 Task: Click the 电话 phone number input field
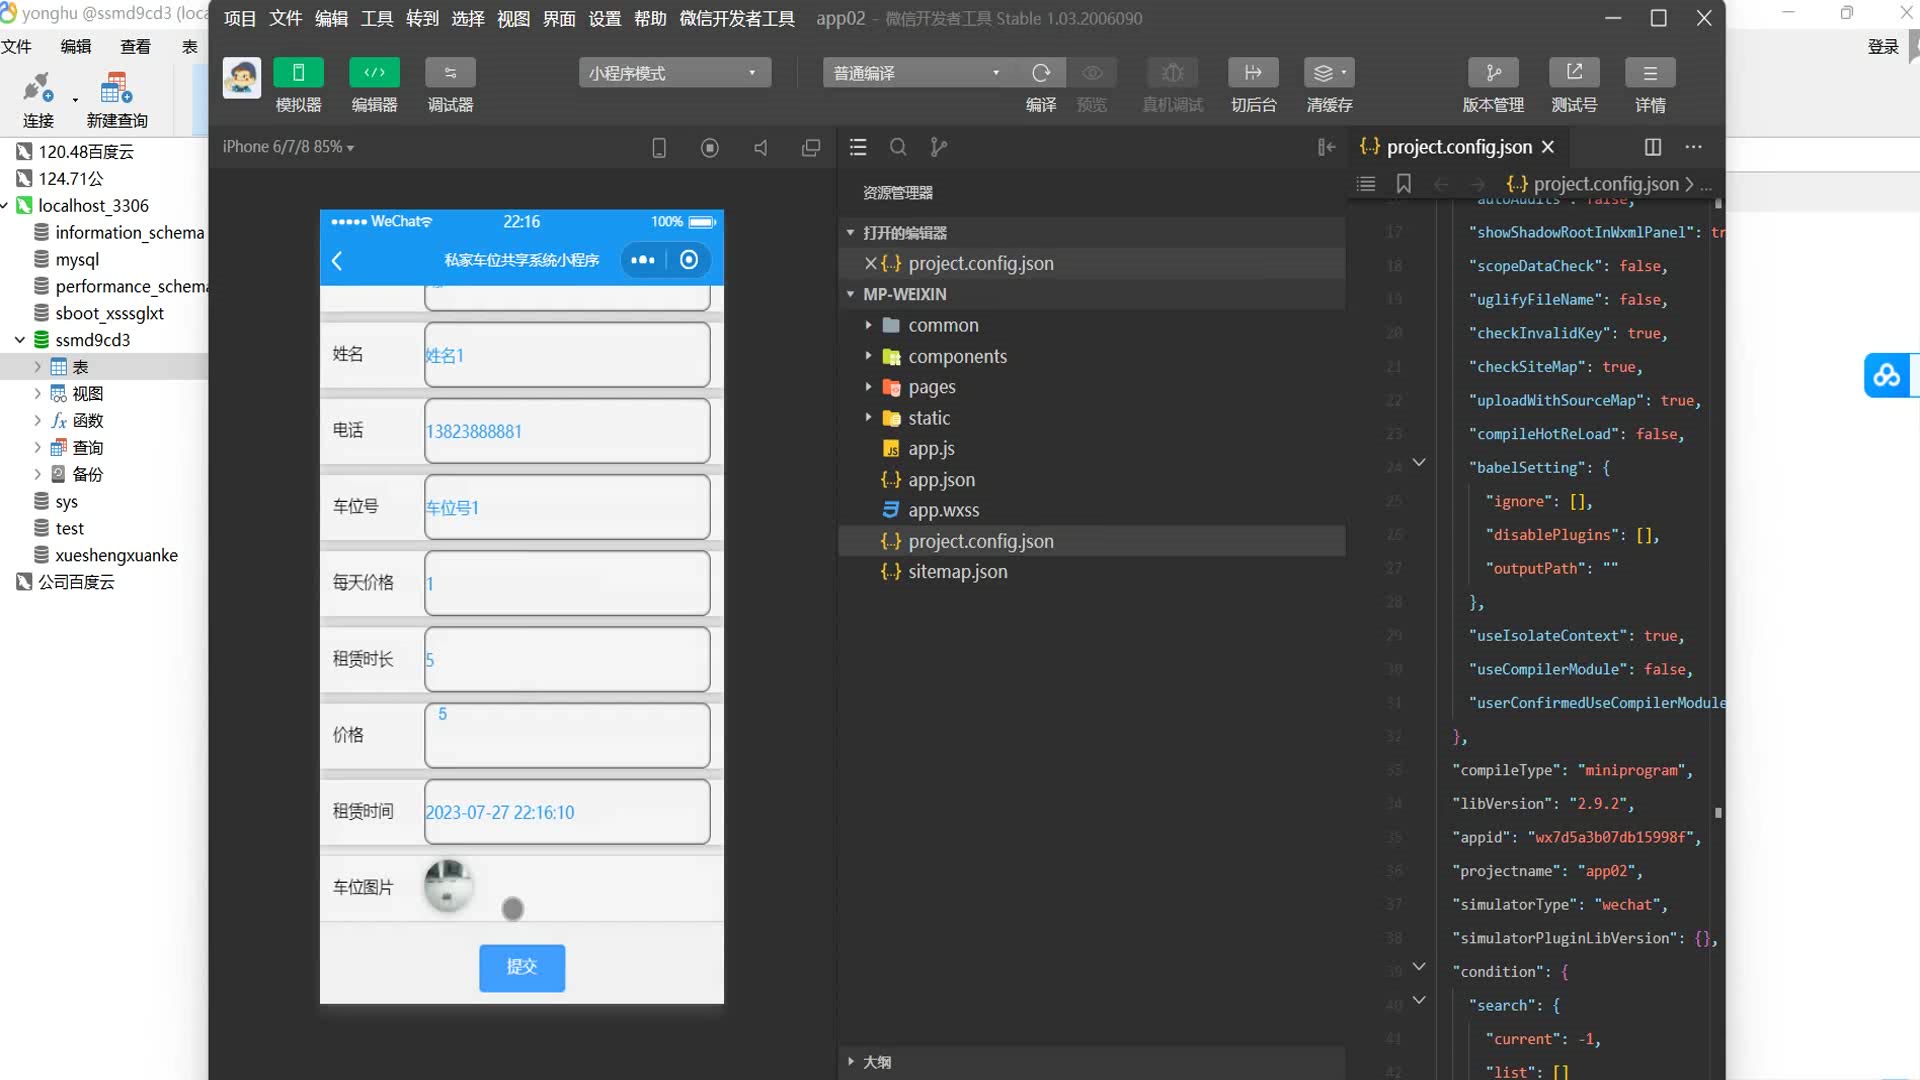coord(567,431)
